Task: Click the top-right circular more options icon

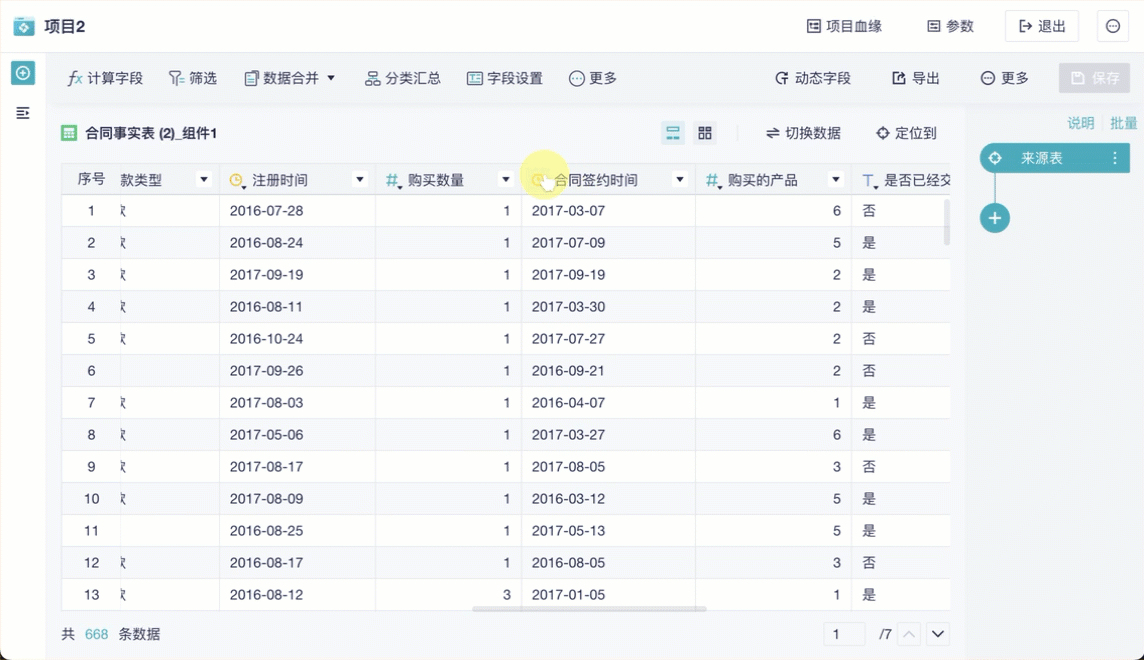Action: click(1113, 26)
